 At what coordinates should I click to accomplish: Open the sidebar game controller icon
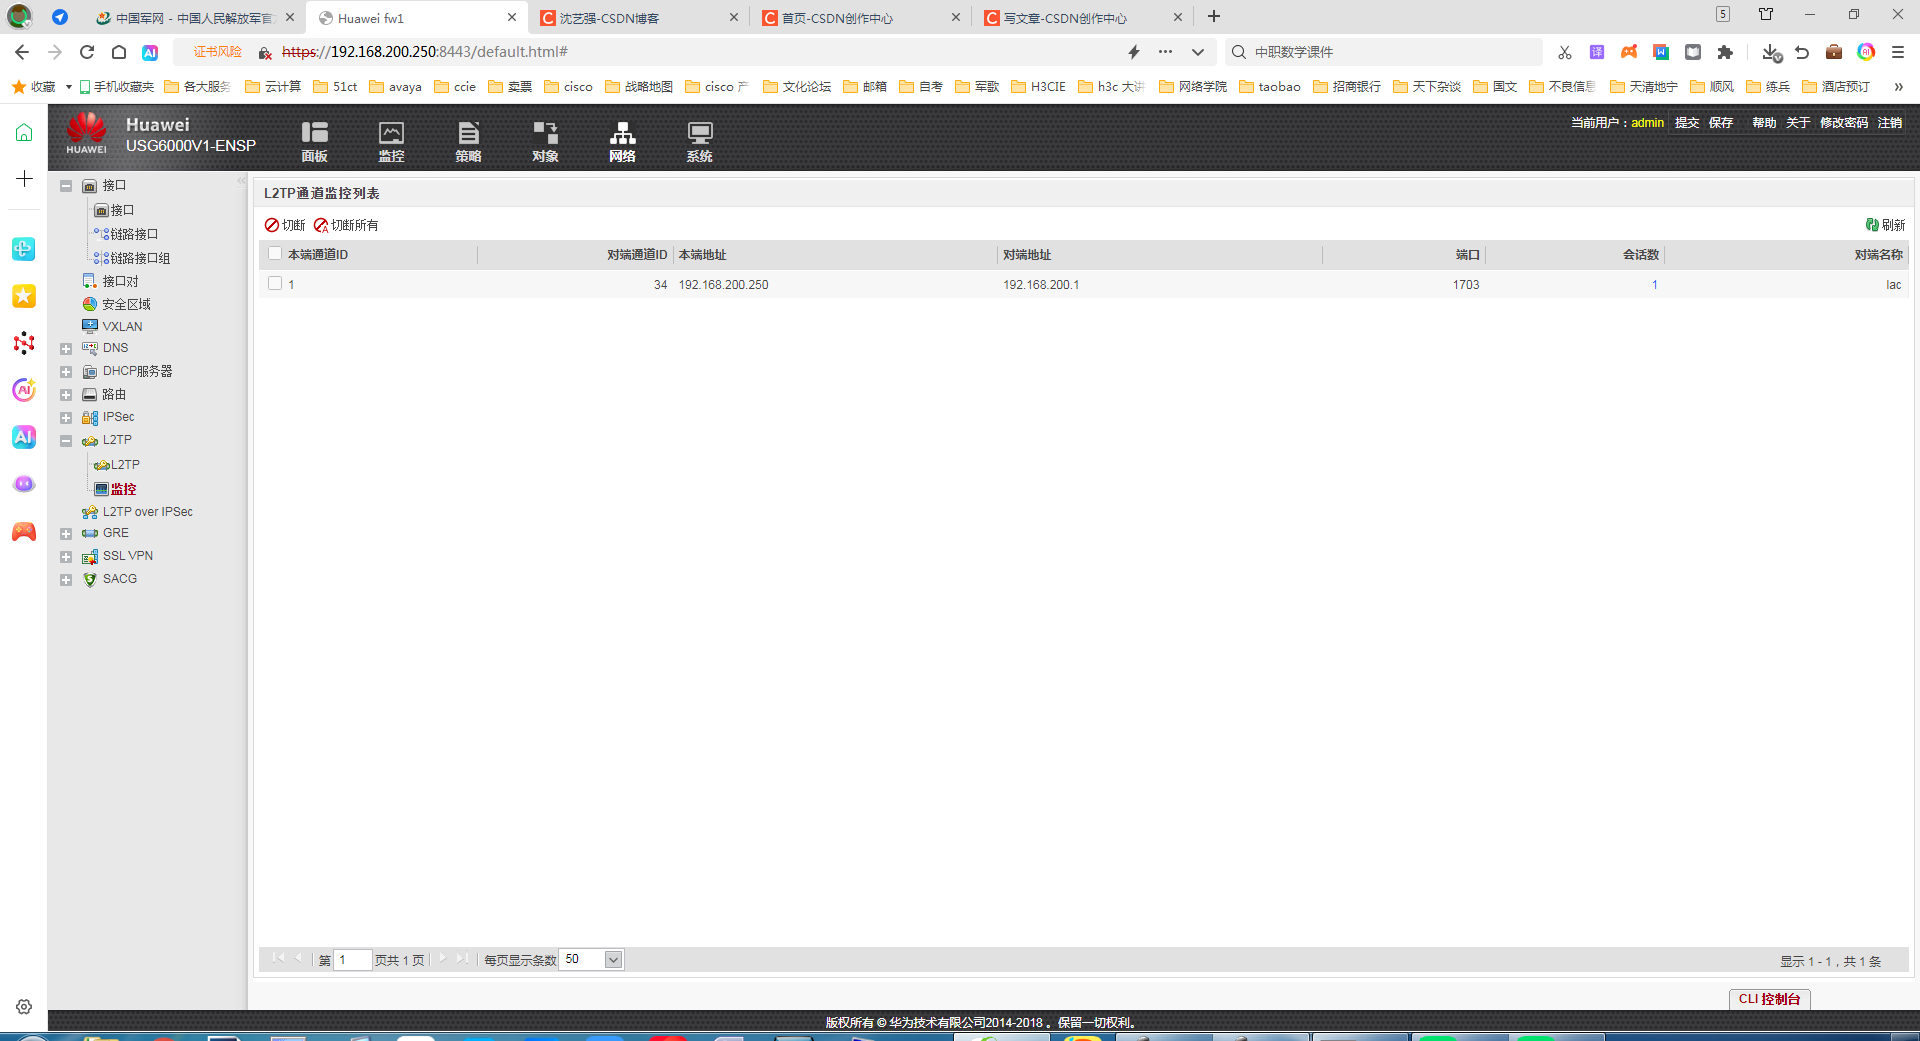pos(24,532)
